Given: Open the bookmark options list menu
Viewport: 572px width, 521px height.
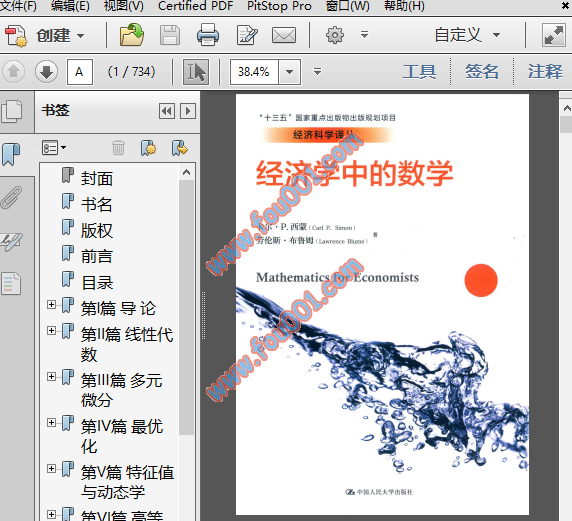Looking at the screenshot, I should point(54,148).
